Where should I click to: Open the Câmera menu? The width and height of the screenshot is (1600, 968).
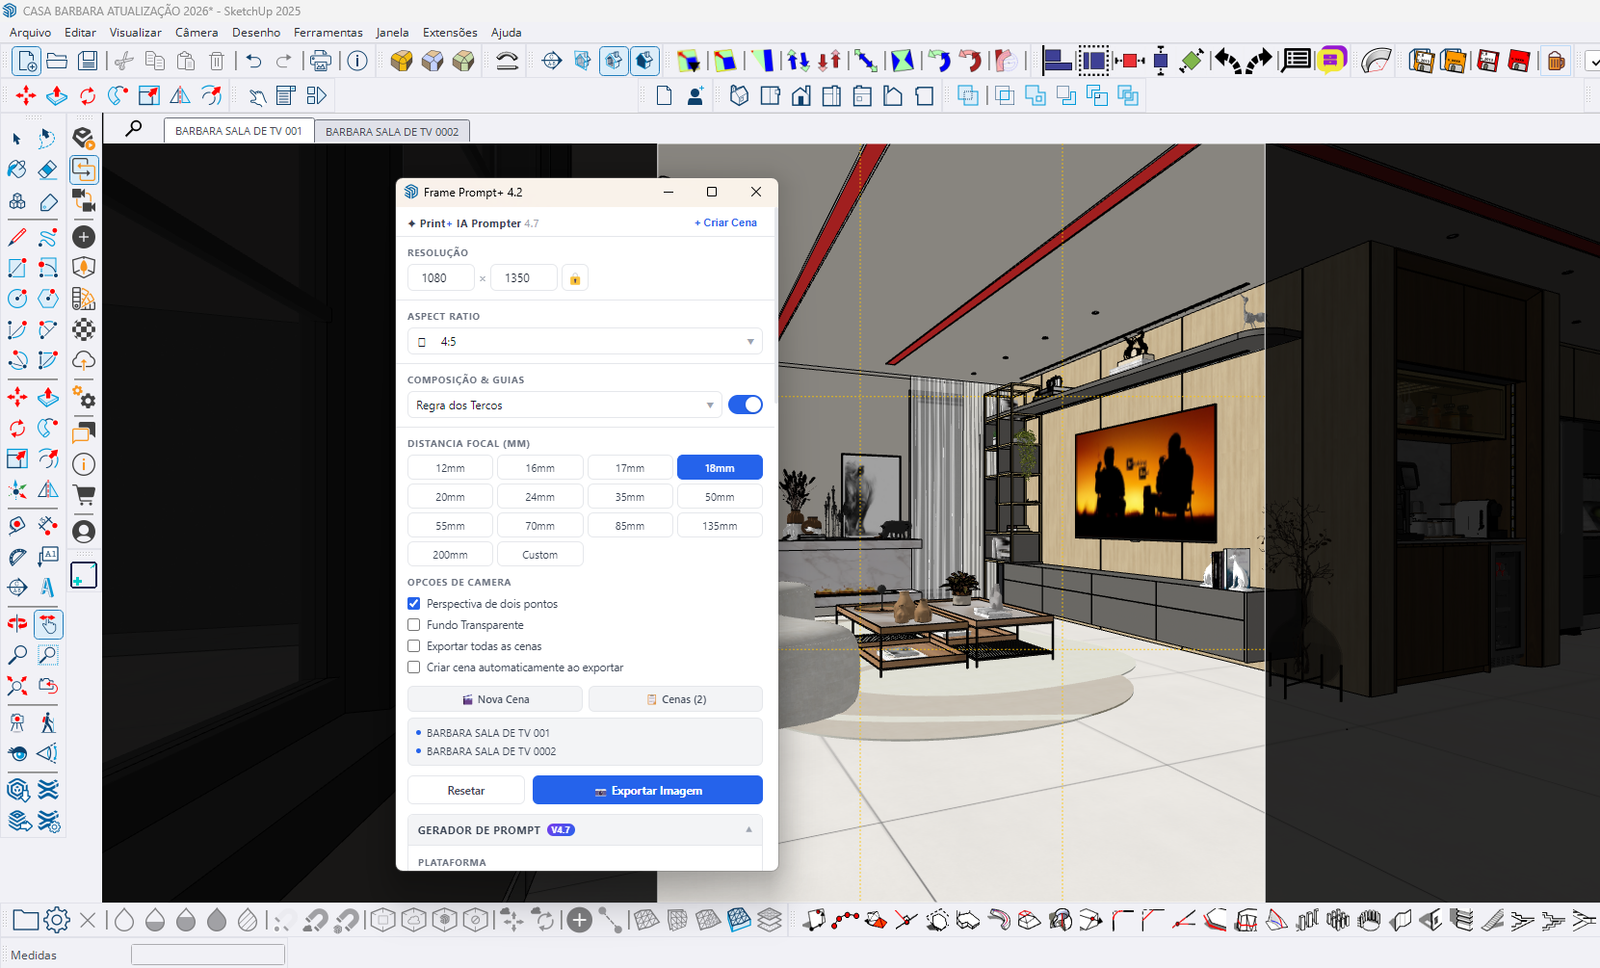[196, 32]
